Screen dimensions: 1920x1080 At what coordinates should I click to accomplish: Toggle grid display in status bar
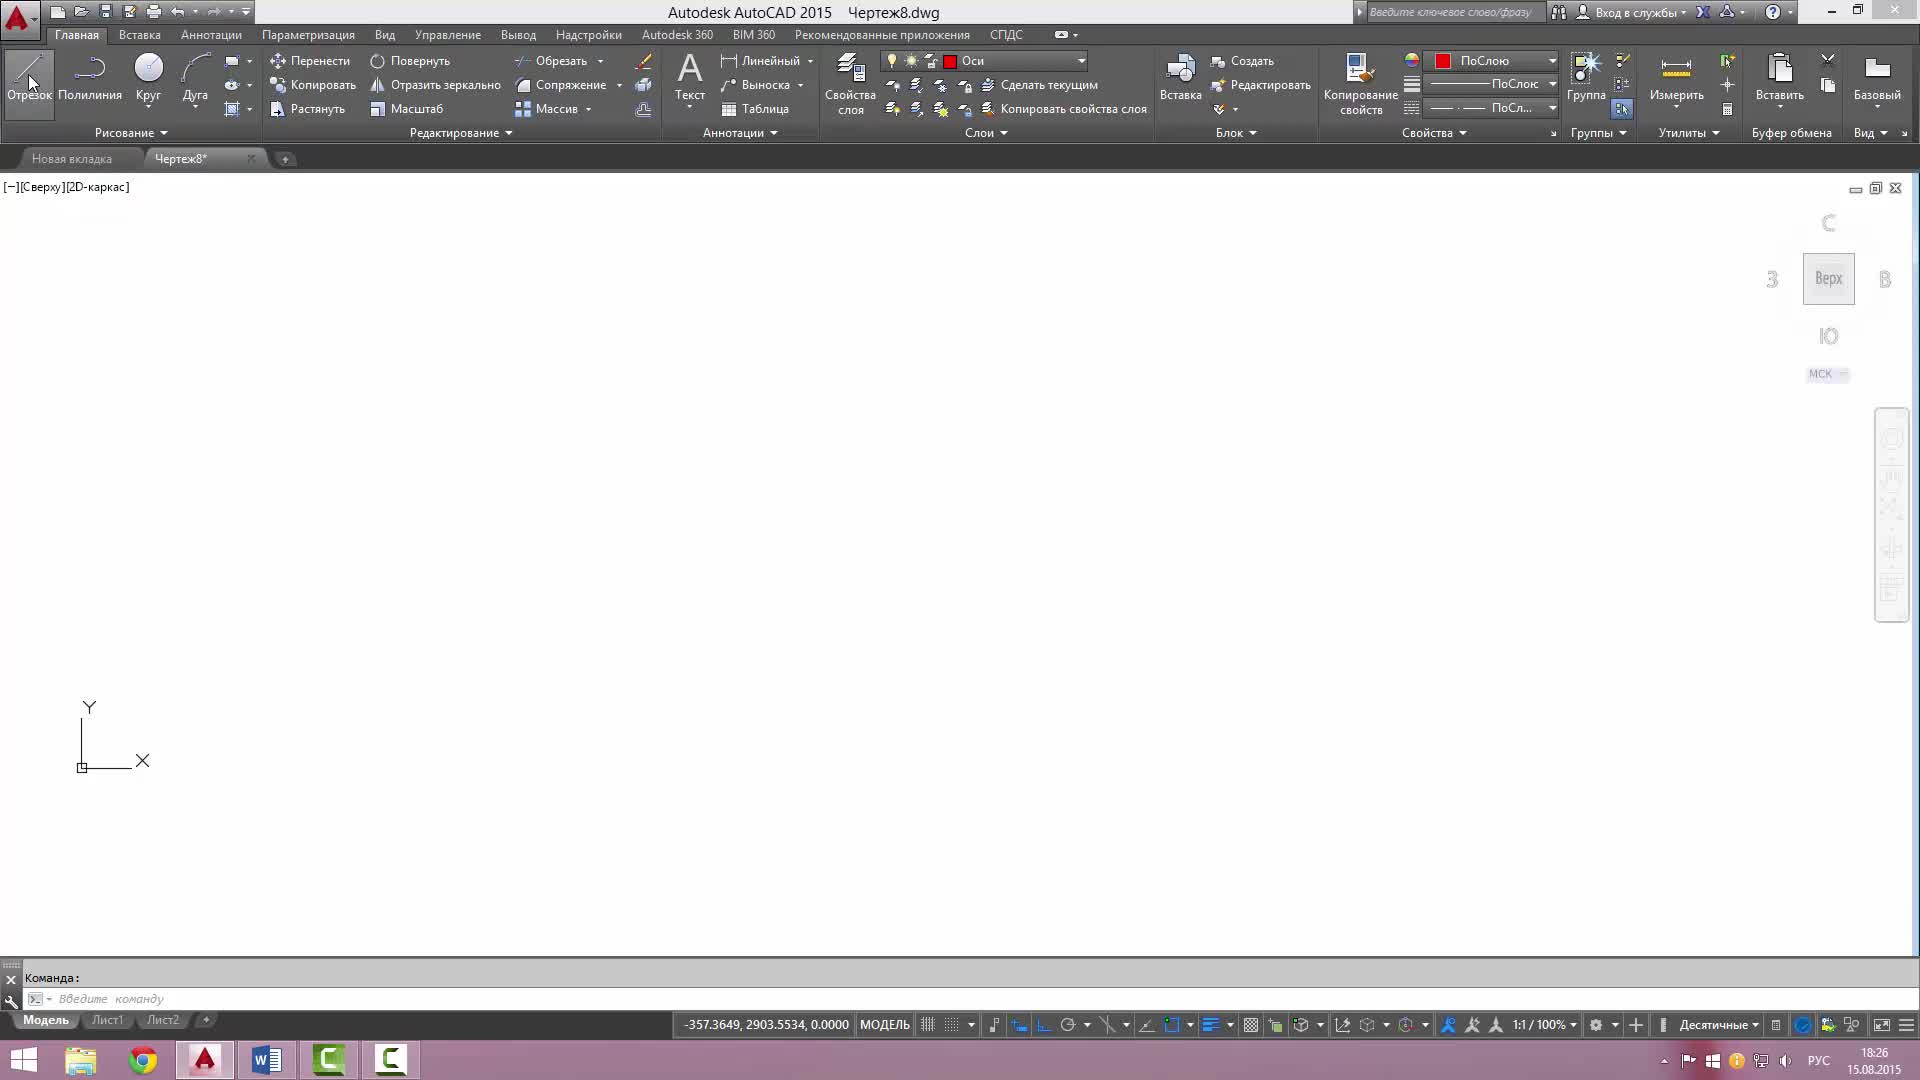[928, 1025]
